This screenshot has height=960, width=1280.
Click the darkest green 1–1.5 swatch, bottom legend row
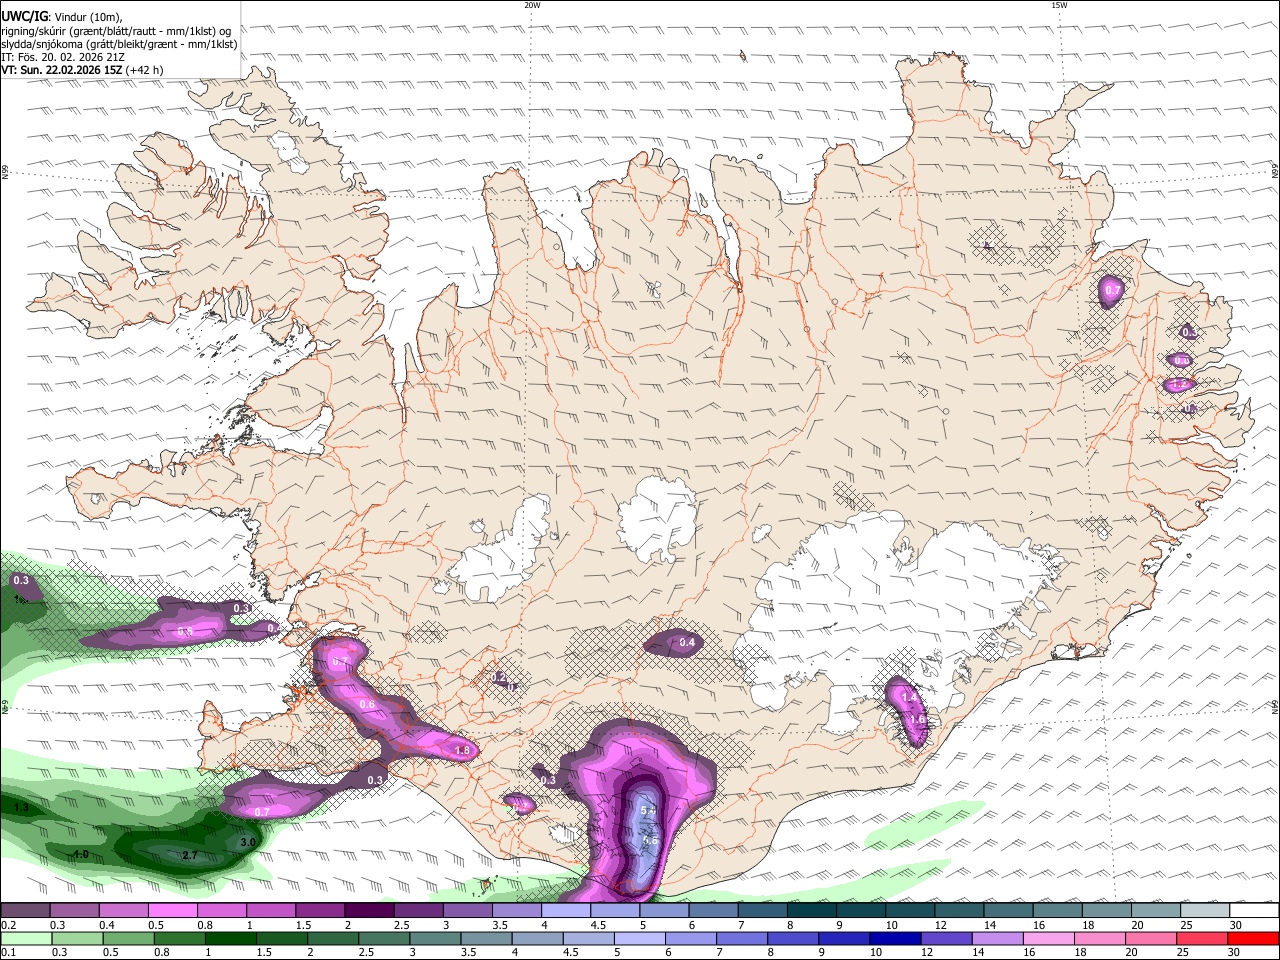[230, 939]
